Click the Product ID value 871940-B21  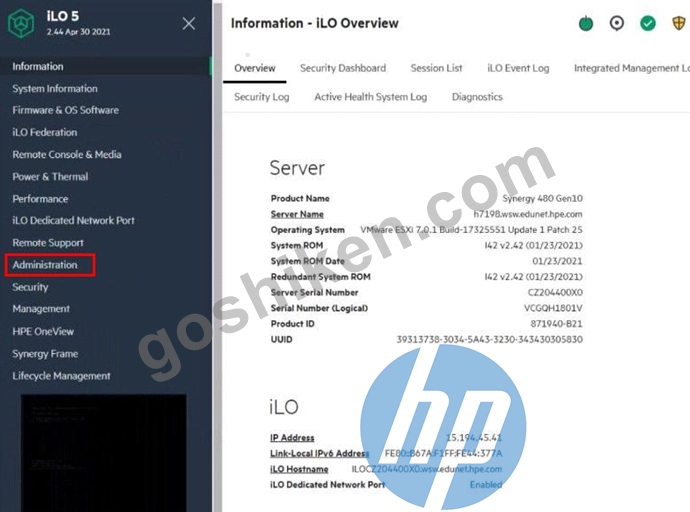pos(557,324)
